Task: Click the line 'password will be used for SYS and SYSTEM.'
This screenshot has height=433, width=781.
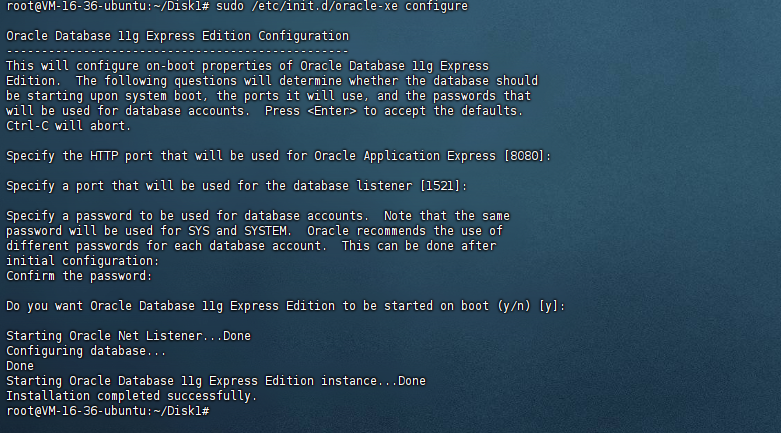Action: coord(254,231)
